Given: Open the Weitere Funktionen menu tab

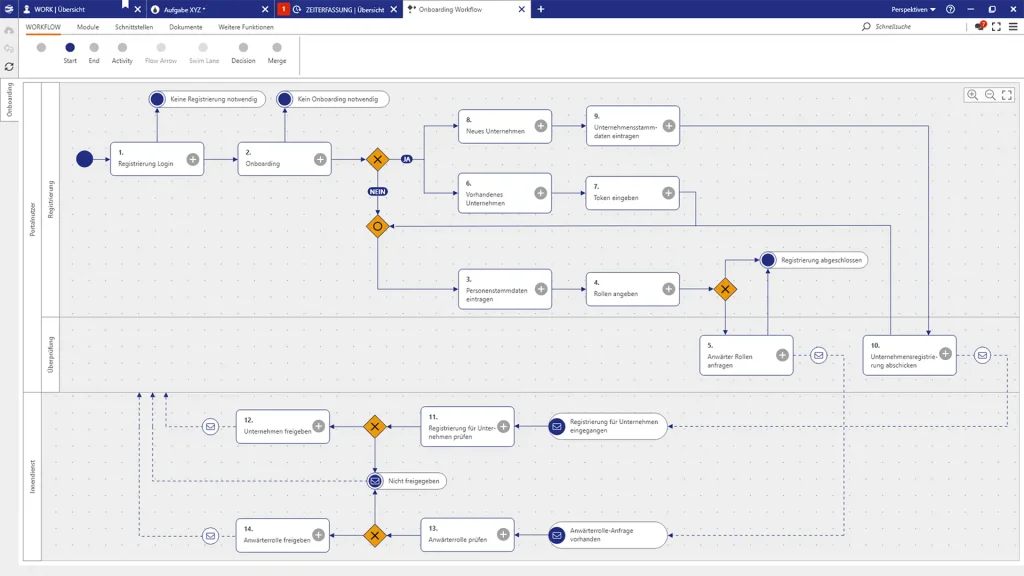Looking at the screenshot, I should click(246, 27).
